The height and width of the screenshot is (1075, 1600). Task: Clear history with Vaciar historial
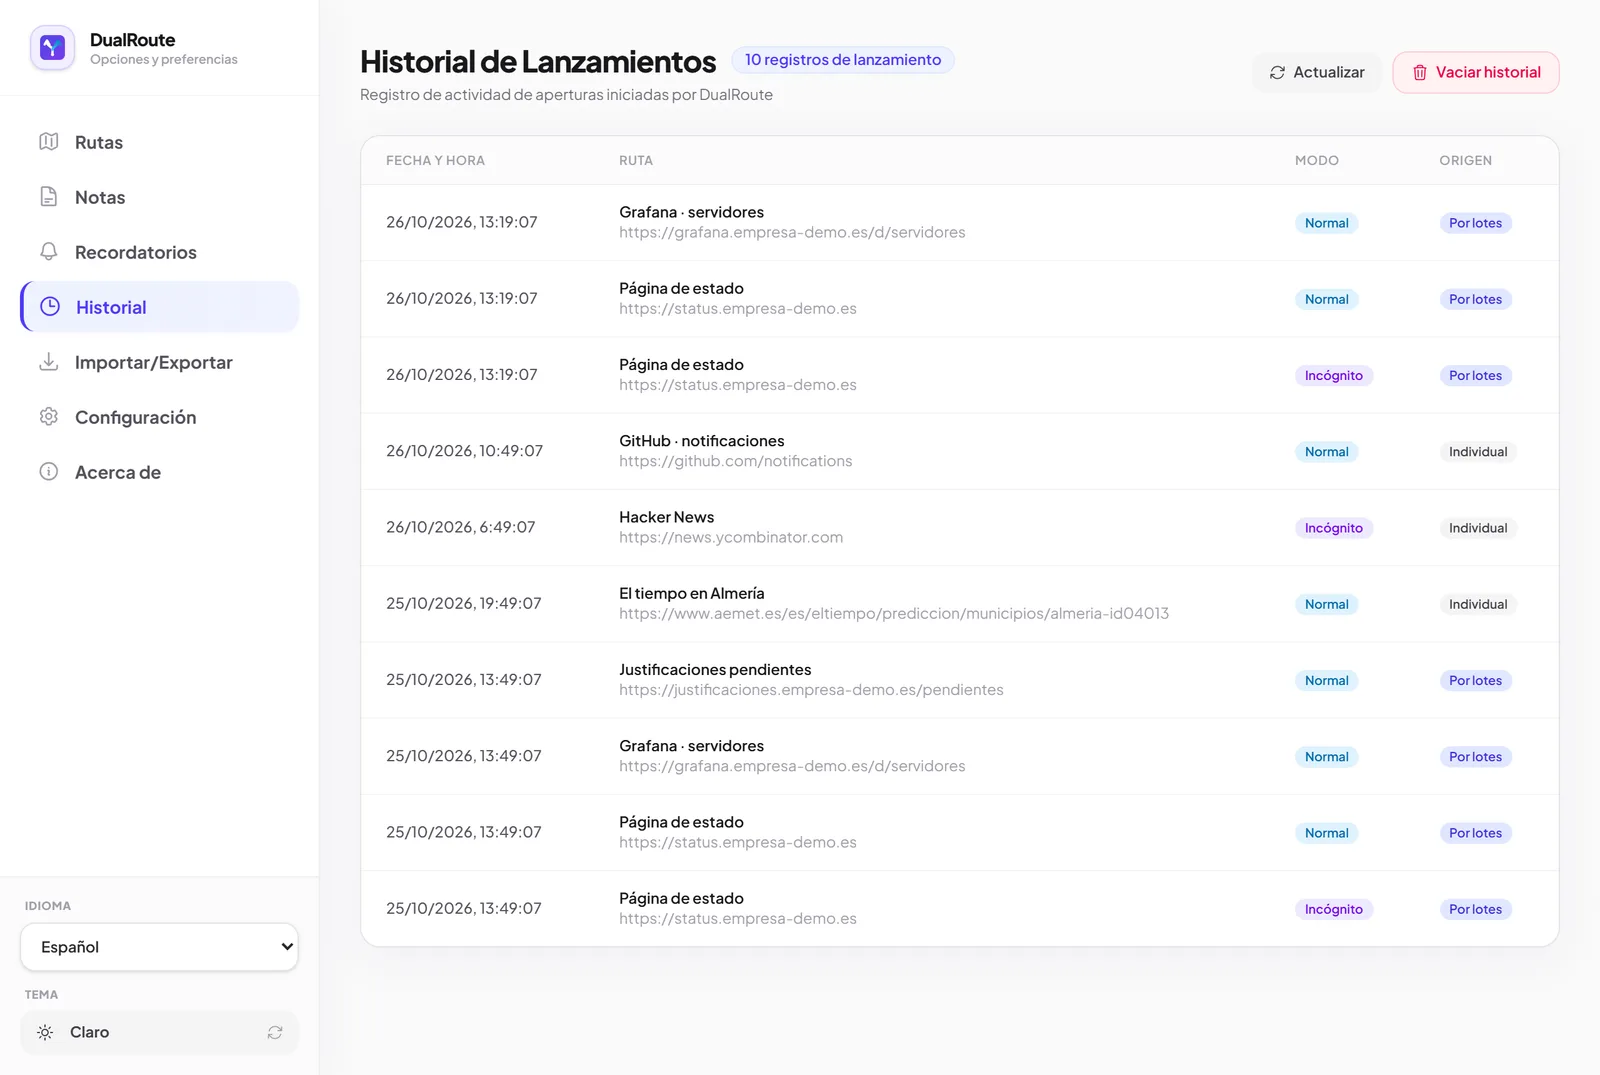point(1475,73)
